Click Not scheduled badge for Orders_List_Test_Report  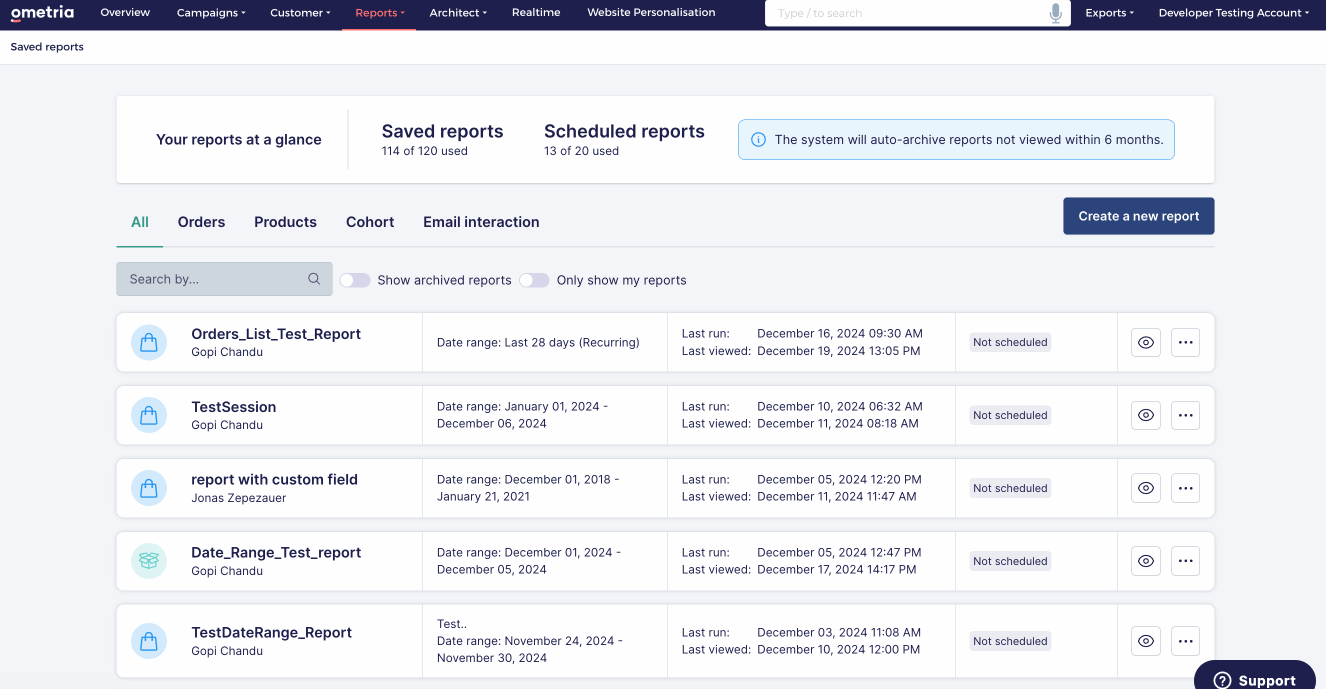[x=1010, y=342]
